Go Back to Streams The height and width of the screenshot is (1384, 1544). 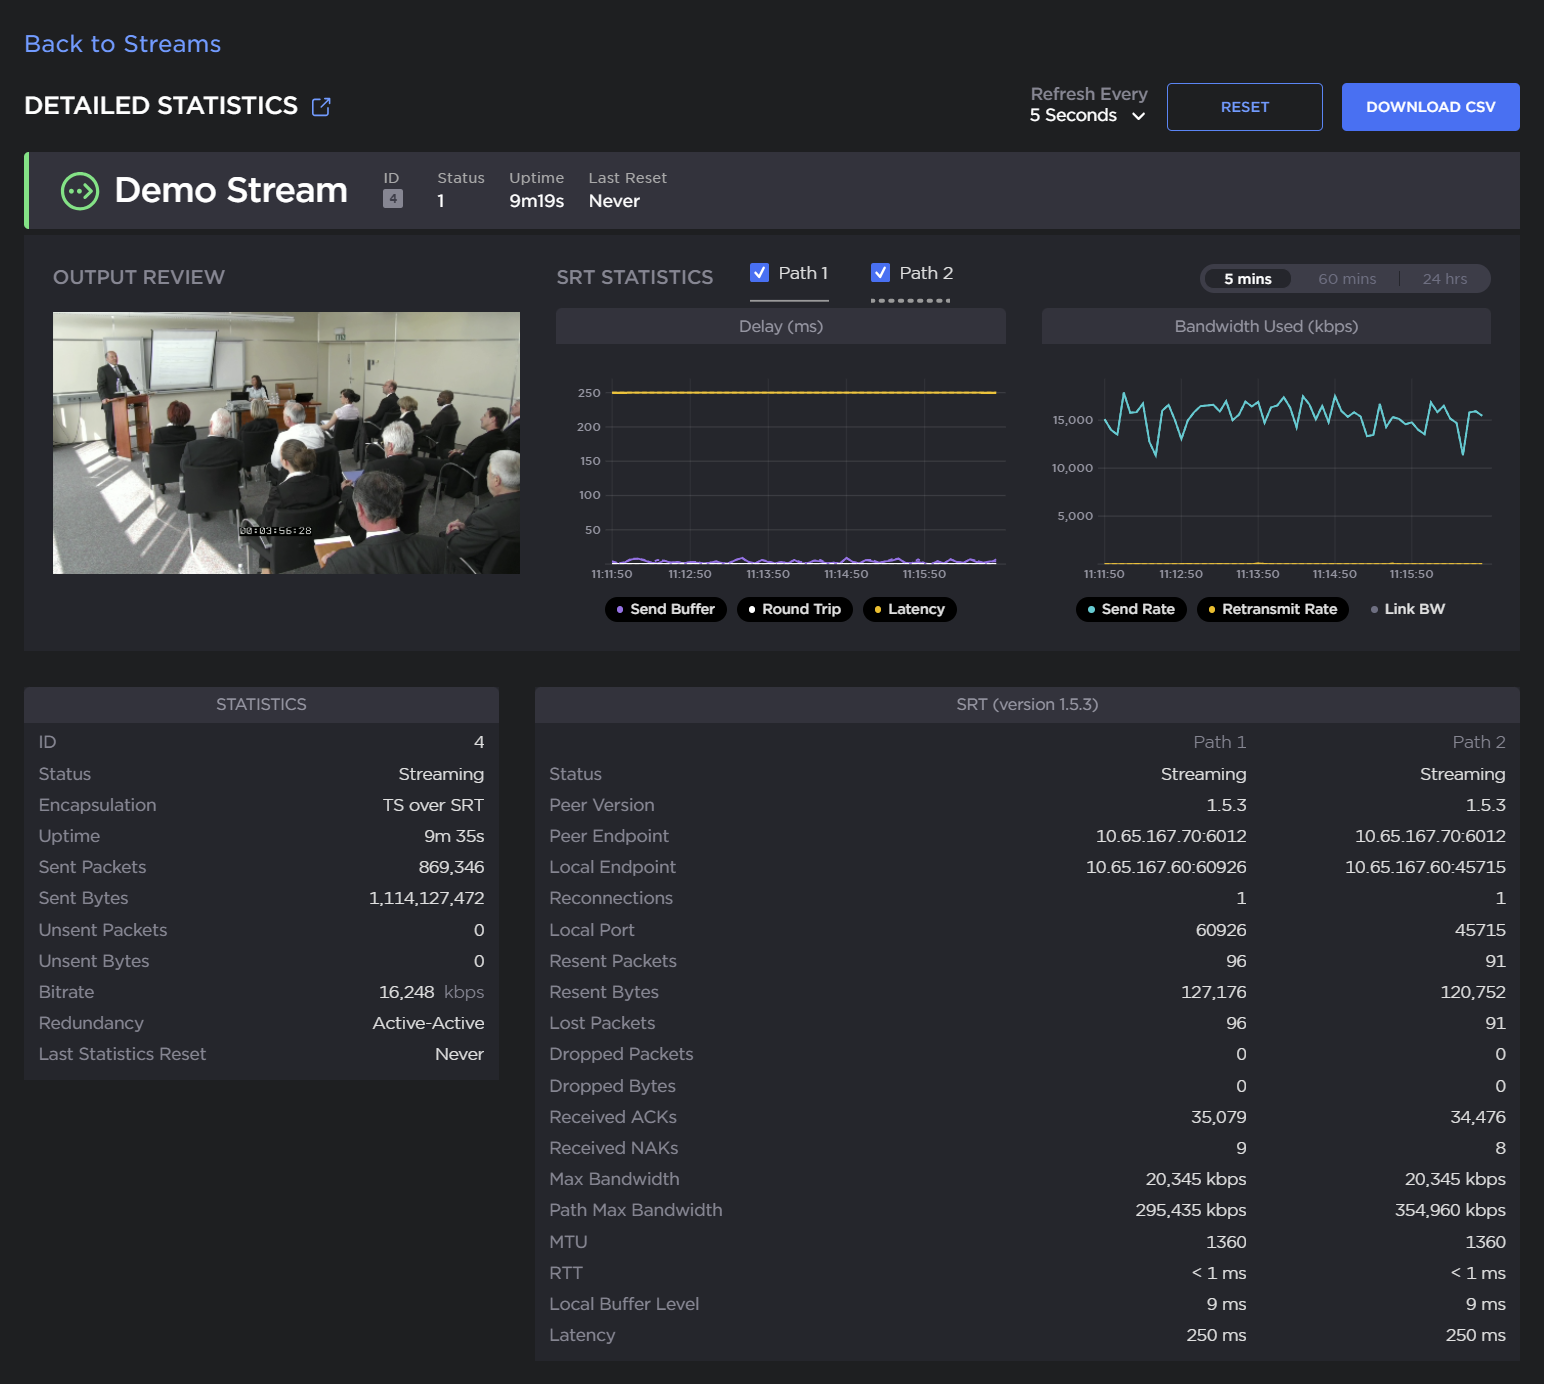[x=122, y=44]
